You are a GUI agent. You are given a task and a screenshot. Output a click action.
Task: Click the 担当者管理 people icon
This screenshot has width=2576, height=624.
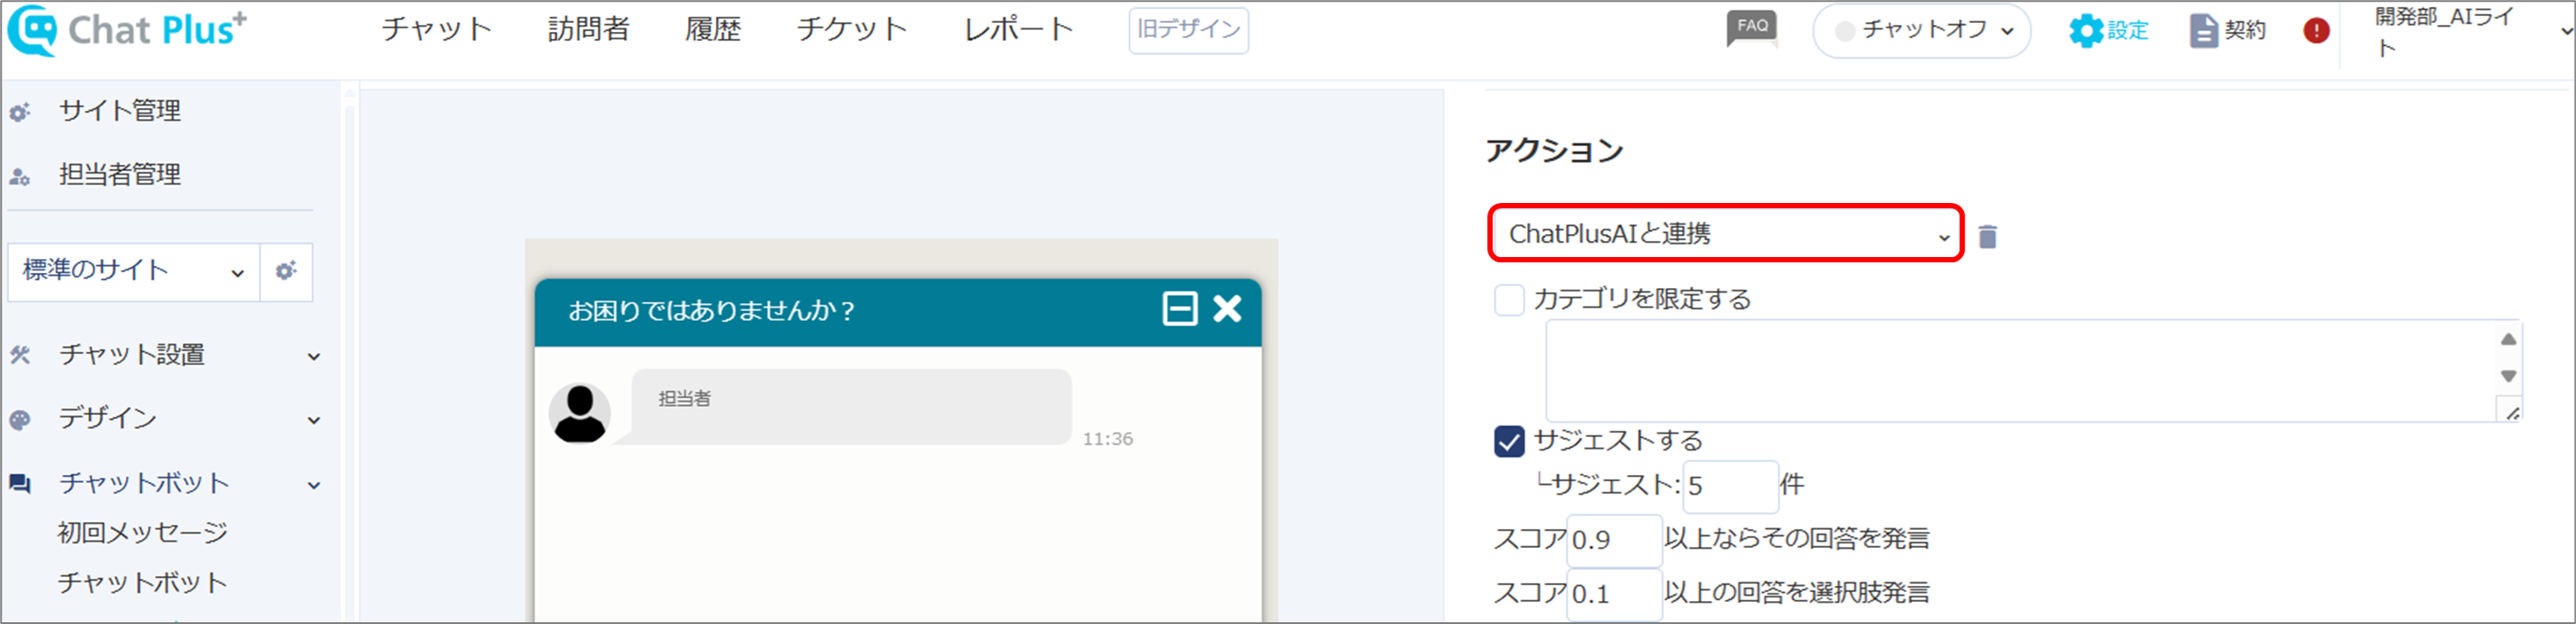pyautogui.click(x=20, y=177)
